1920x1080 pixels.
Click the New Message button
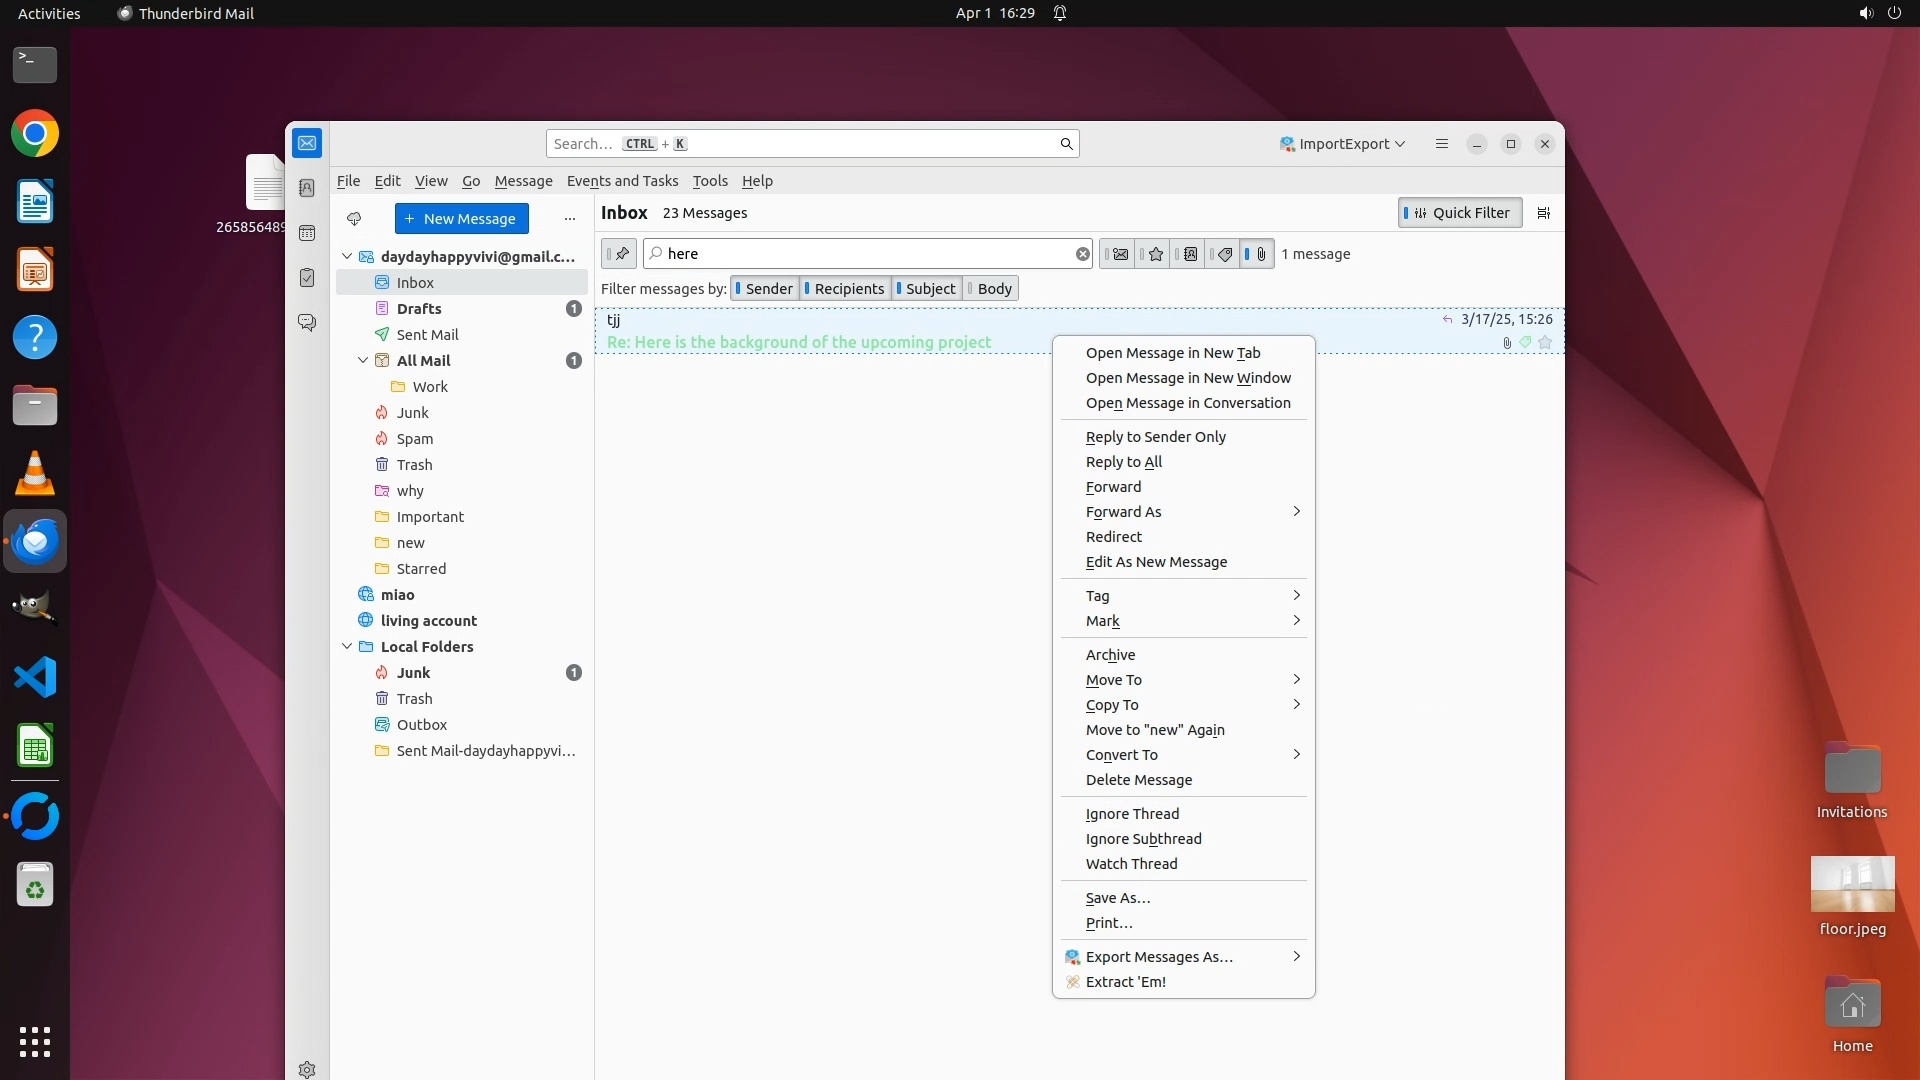461,218
